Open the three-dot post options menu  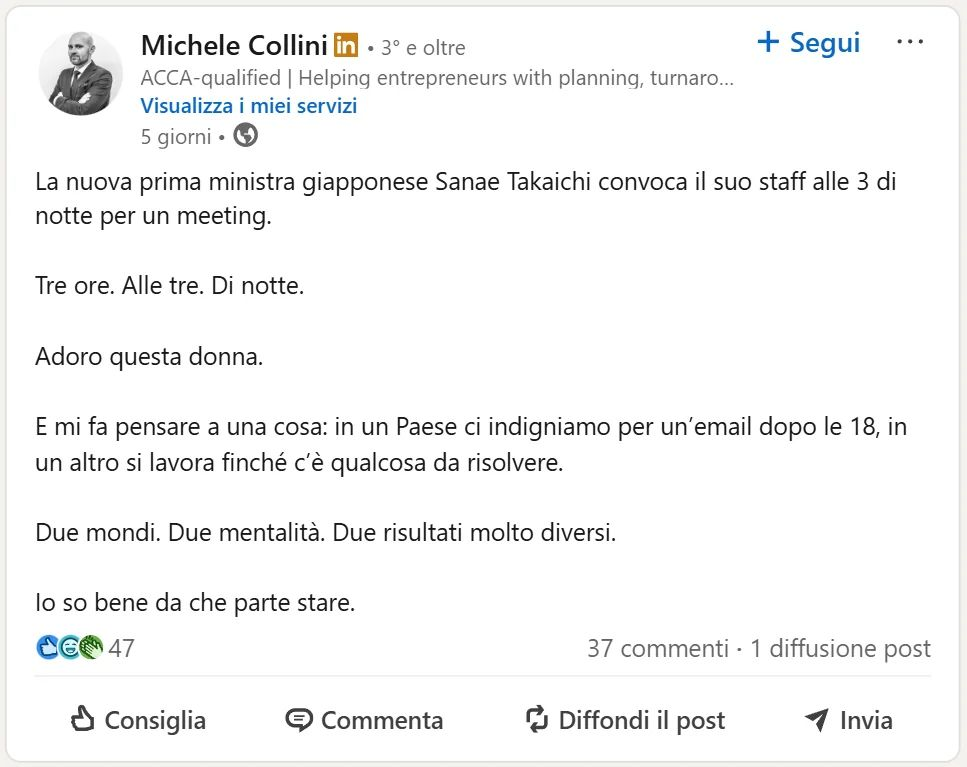[x=910, y=42]
